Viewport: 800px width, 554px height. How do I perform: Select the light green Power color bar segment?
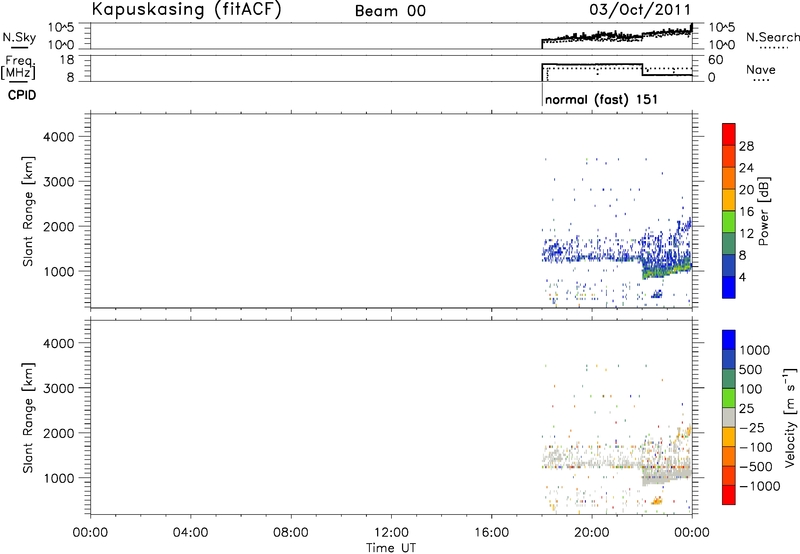tap(729, 221)
